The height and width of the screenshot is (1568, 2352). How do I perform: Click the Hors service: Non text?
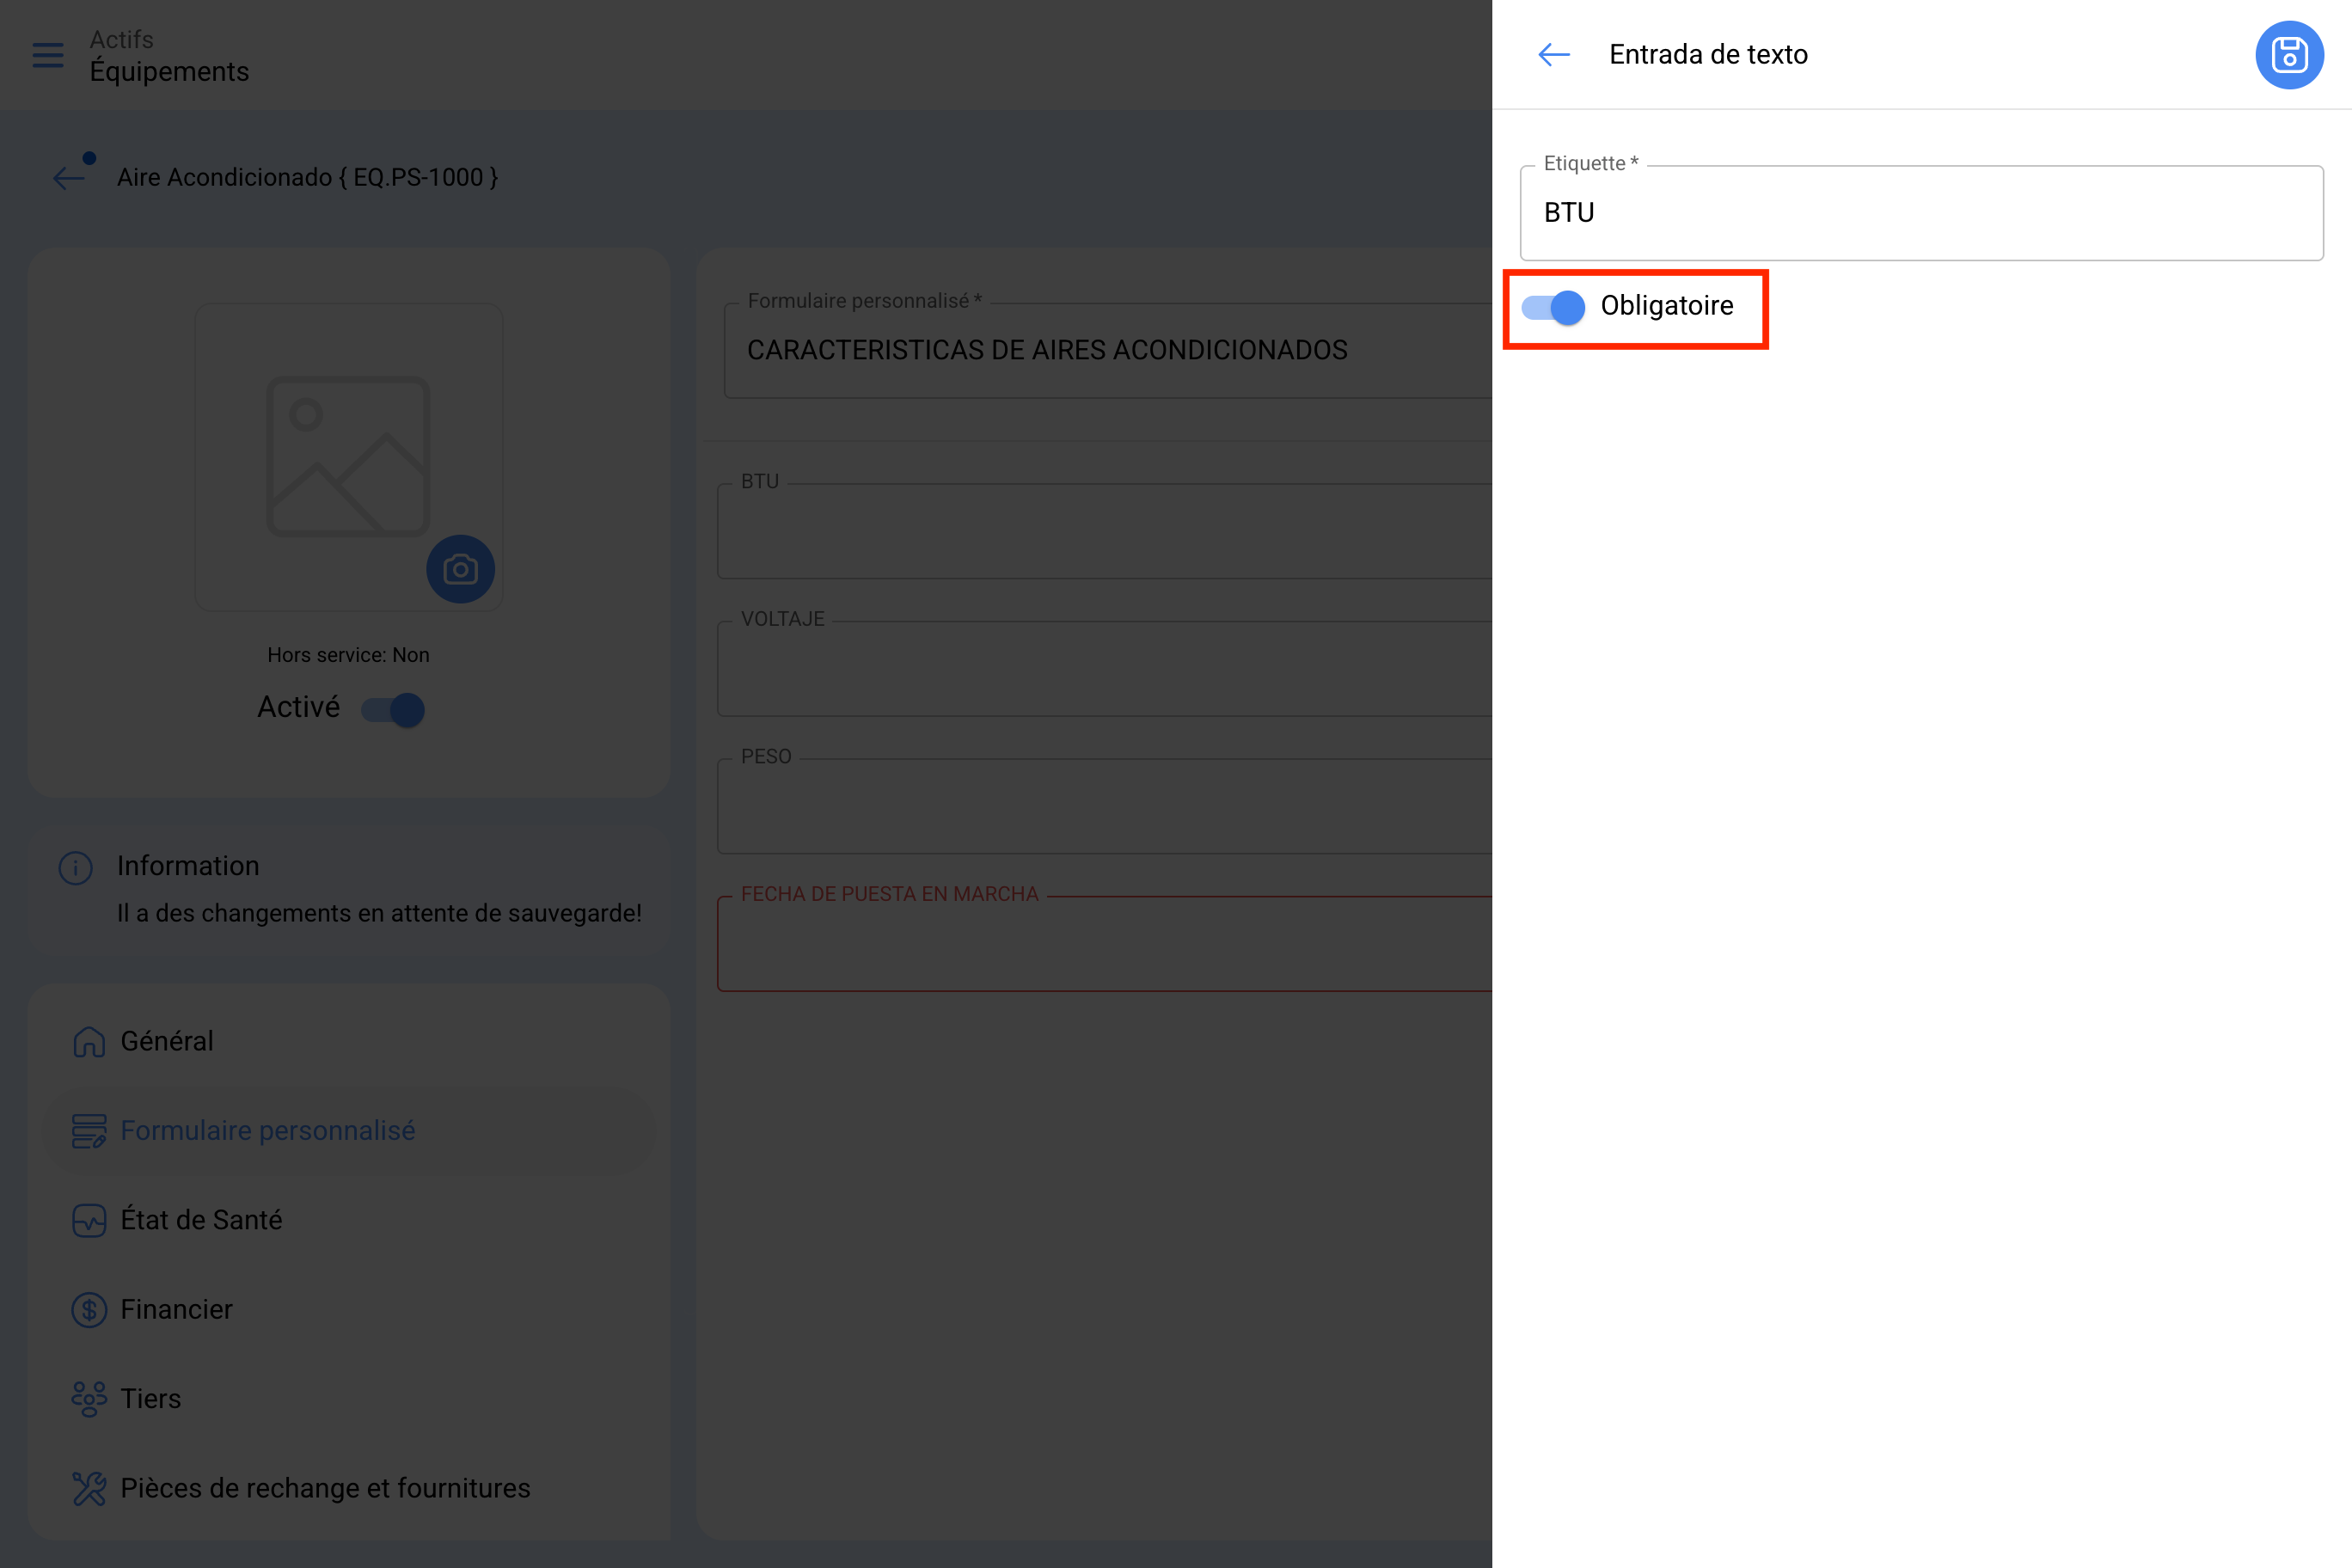[x=348, y=655]
